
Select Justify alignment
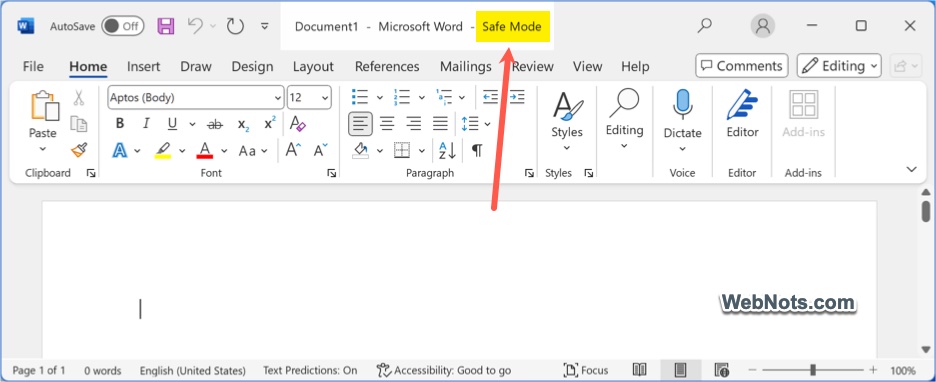441,124
